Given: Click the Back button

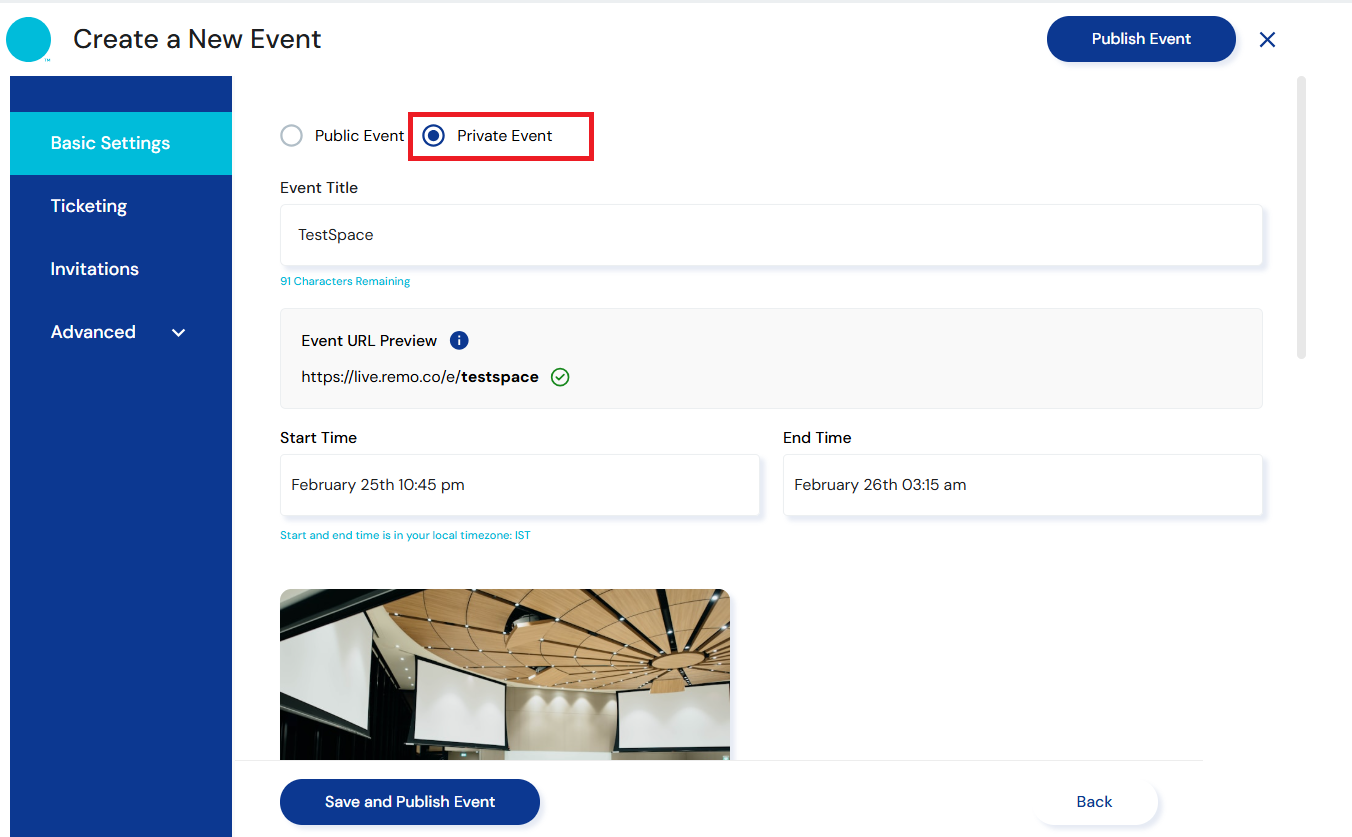Looking at the screenshot, I should coord(1094,802).
